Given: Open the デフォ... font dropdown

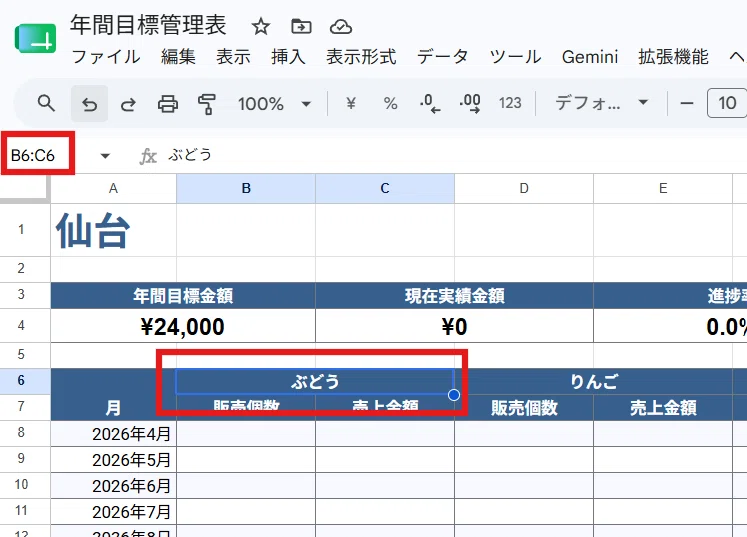Looking at the screenshot, I should point(602,103).
